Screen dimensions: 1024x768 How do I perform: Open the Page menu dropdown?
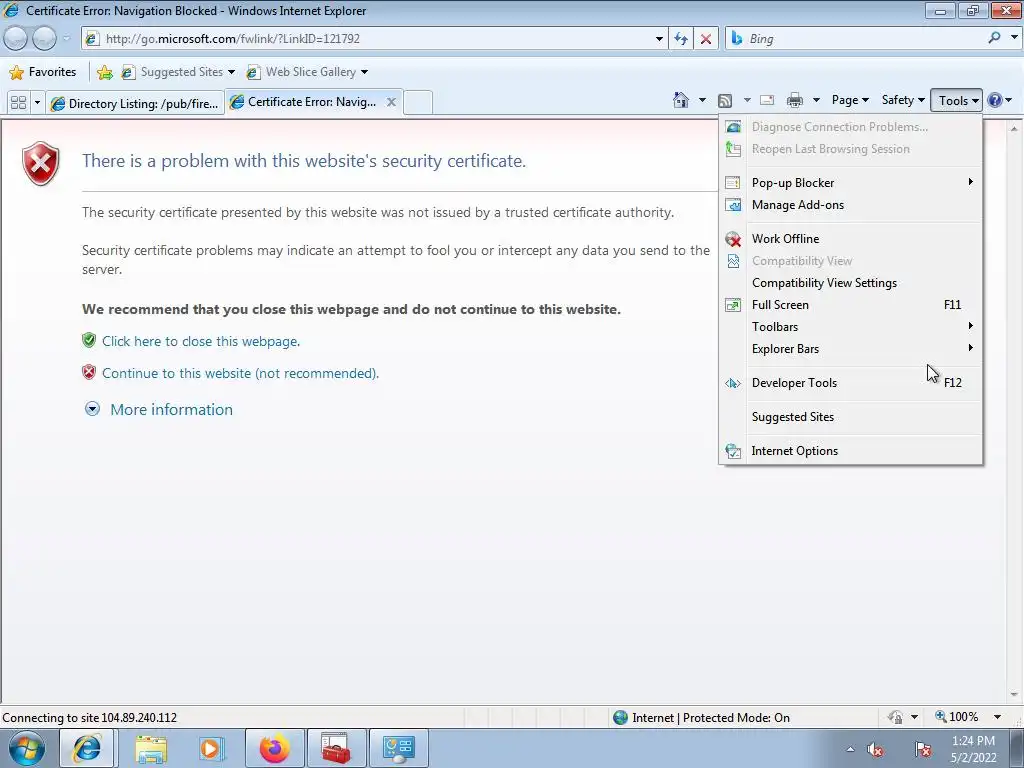(850, 100)
